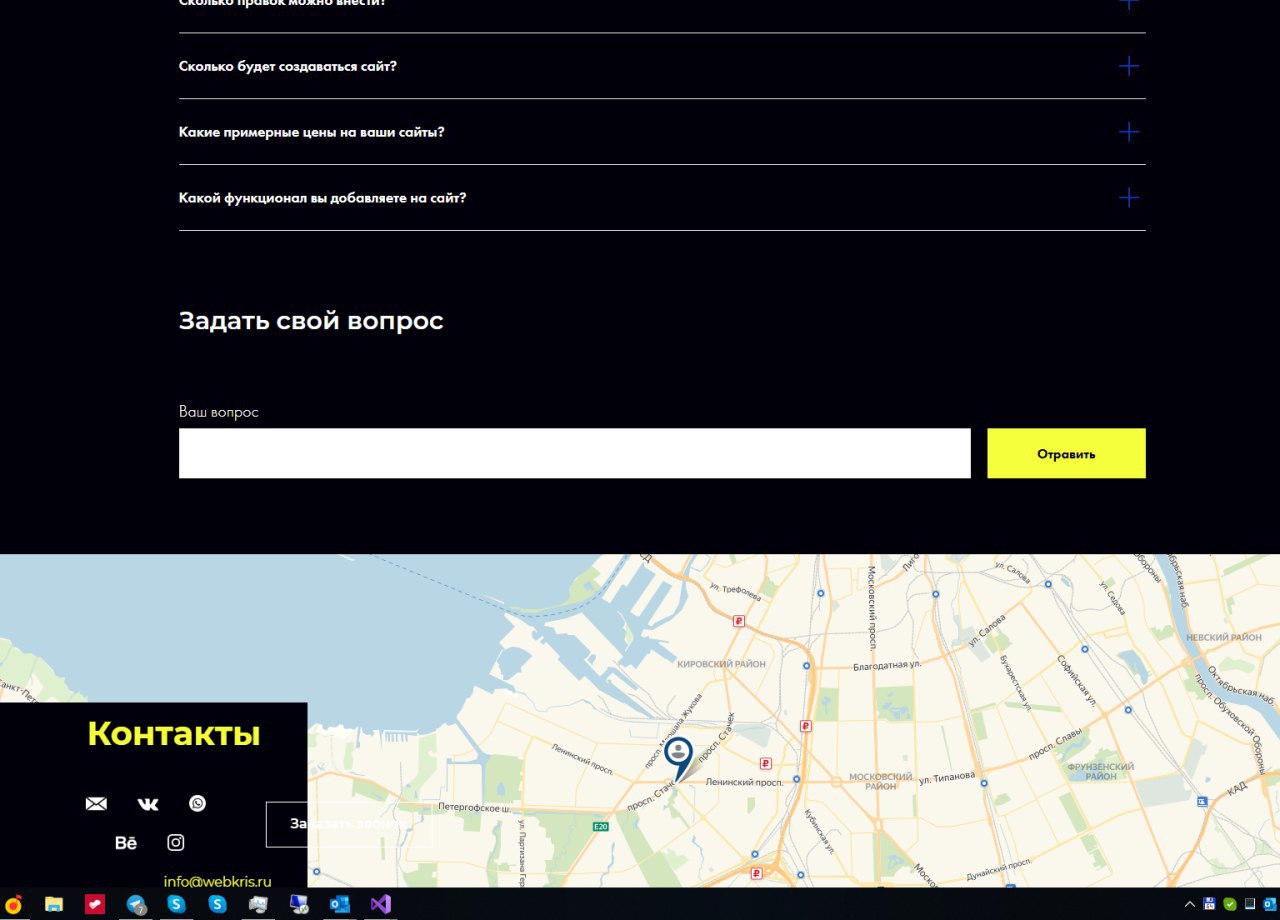Show hidden system tray icons chevron
This screenshot has height=920, width=1280.
[x=1190, y=904]
